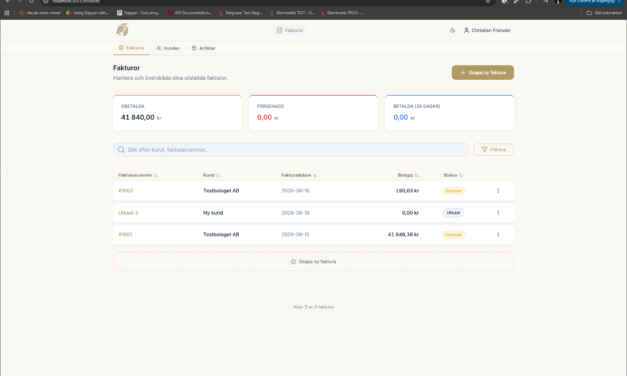Open the Alla bokmärken folder
The image size is (627, 376).
tap(604, 13)
